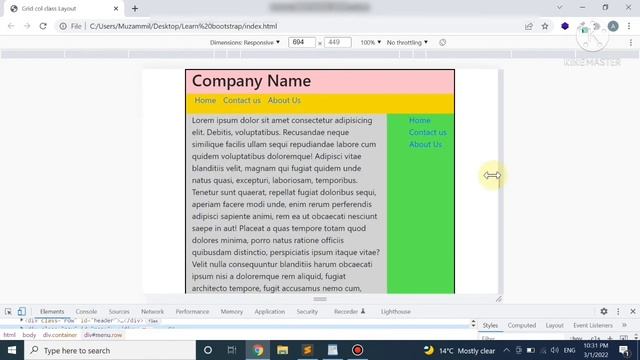Open Sublime Text from the taskbar

click(307, 350)
